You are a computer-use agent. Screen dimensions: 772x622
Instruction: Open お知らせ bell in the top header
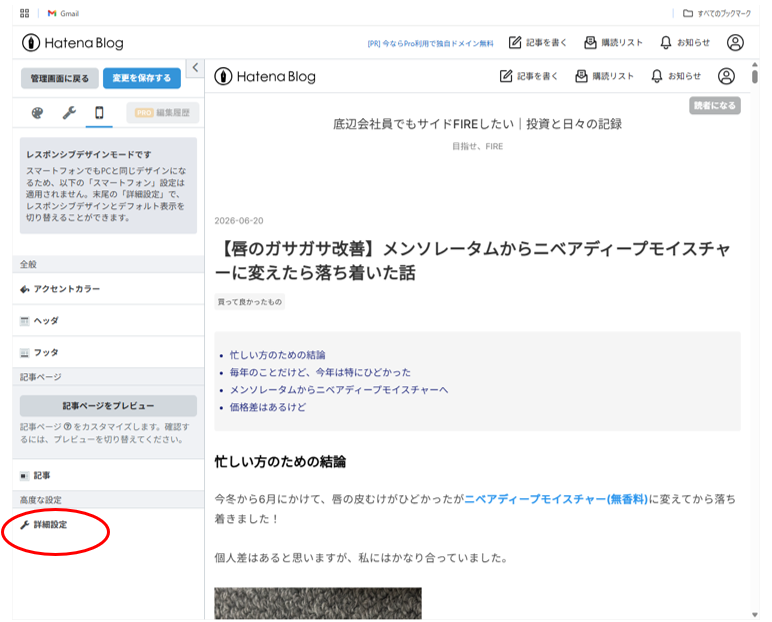pos(685,43)
